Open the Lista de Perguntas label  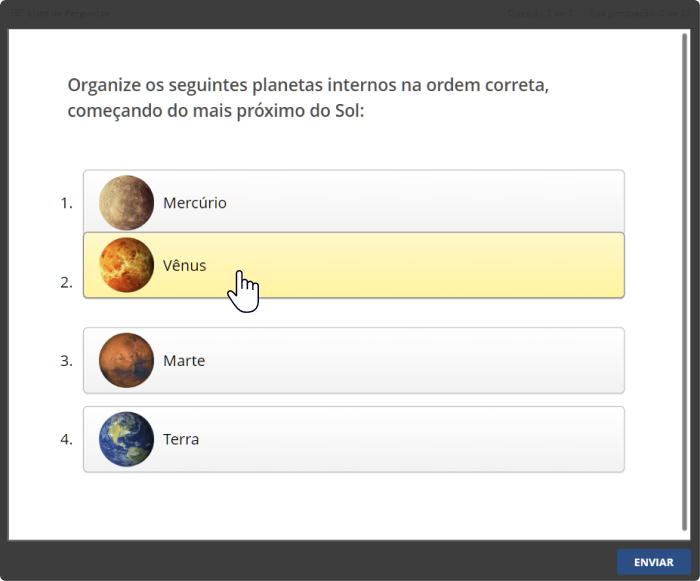click(x=69, y=13)
